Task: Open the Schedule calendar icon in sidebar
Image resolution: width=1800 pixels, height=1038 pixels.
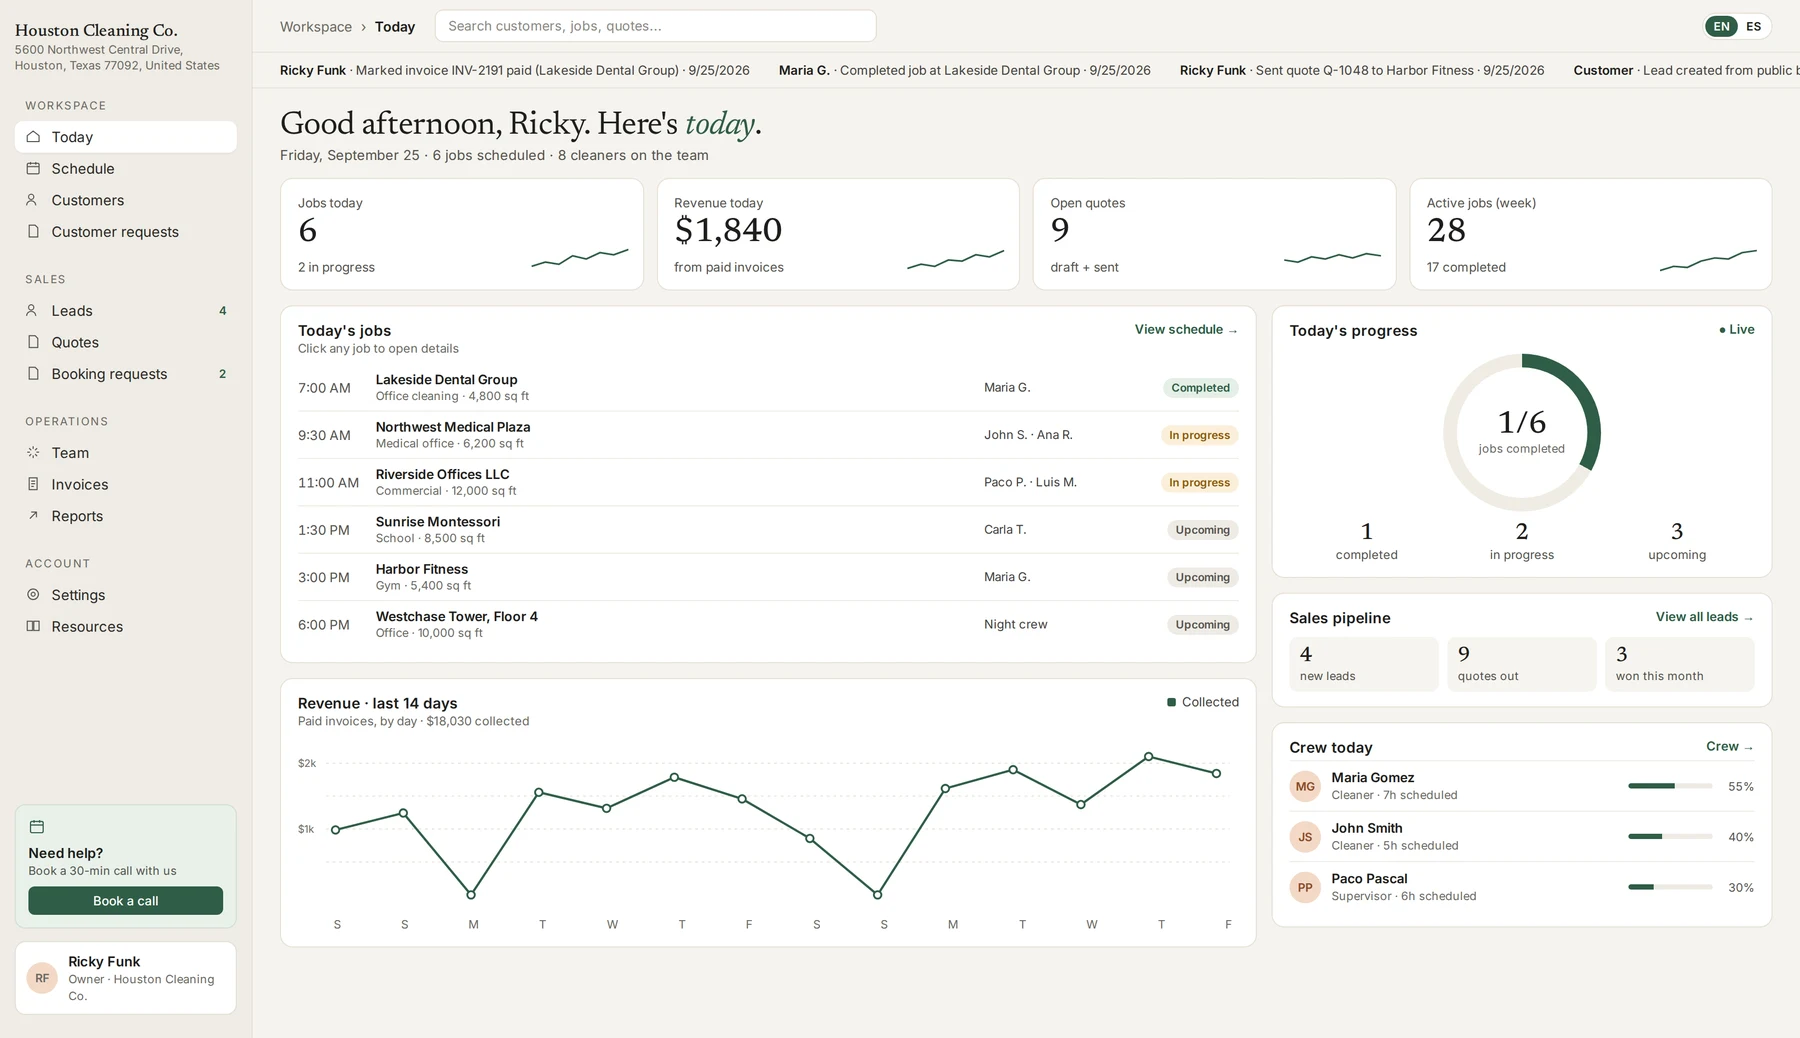Action: tap(33, 168)
